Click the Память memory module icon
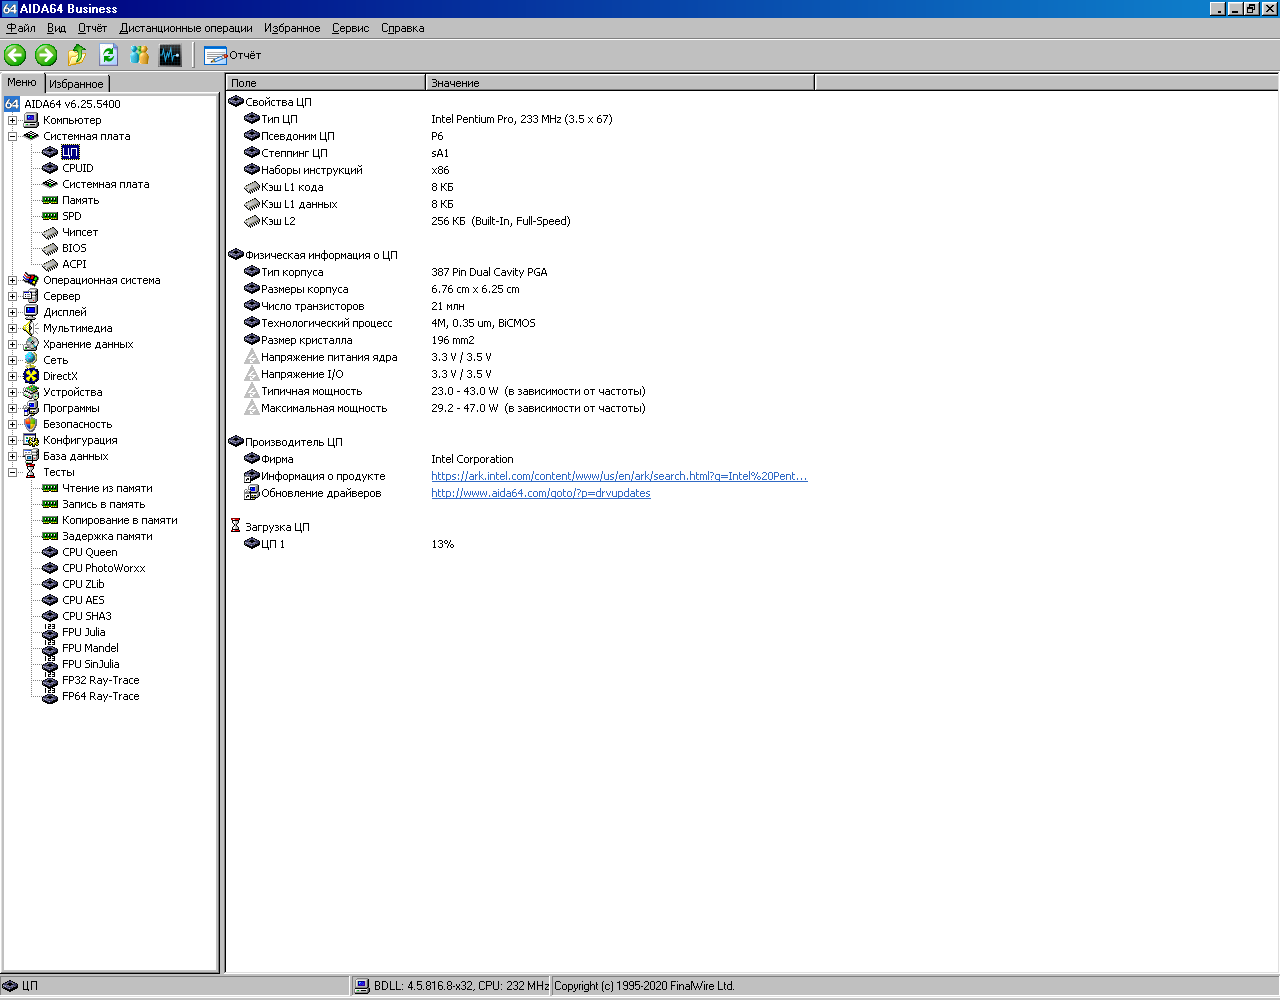 (x=50, y=200)
